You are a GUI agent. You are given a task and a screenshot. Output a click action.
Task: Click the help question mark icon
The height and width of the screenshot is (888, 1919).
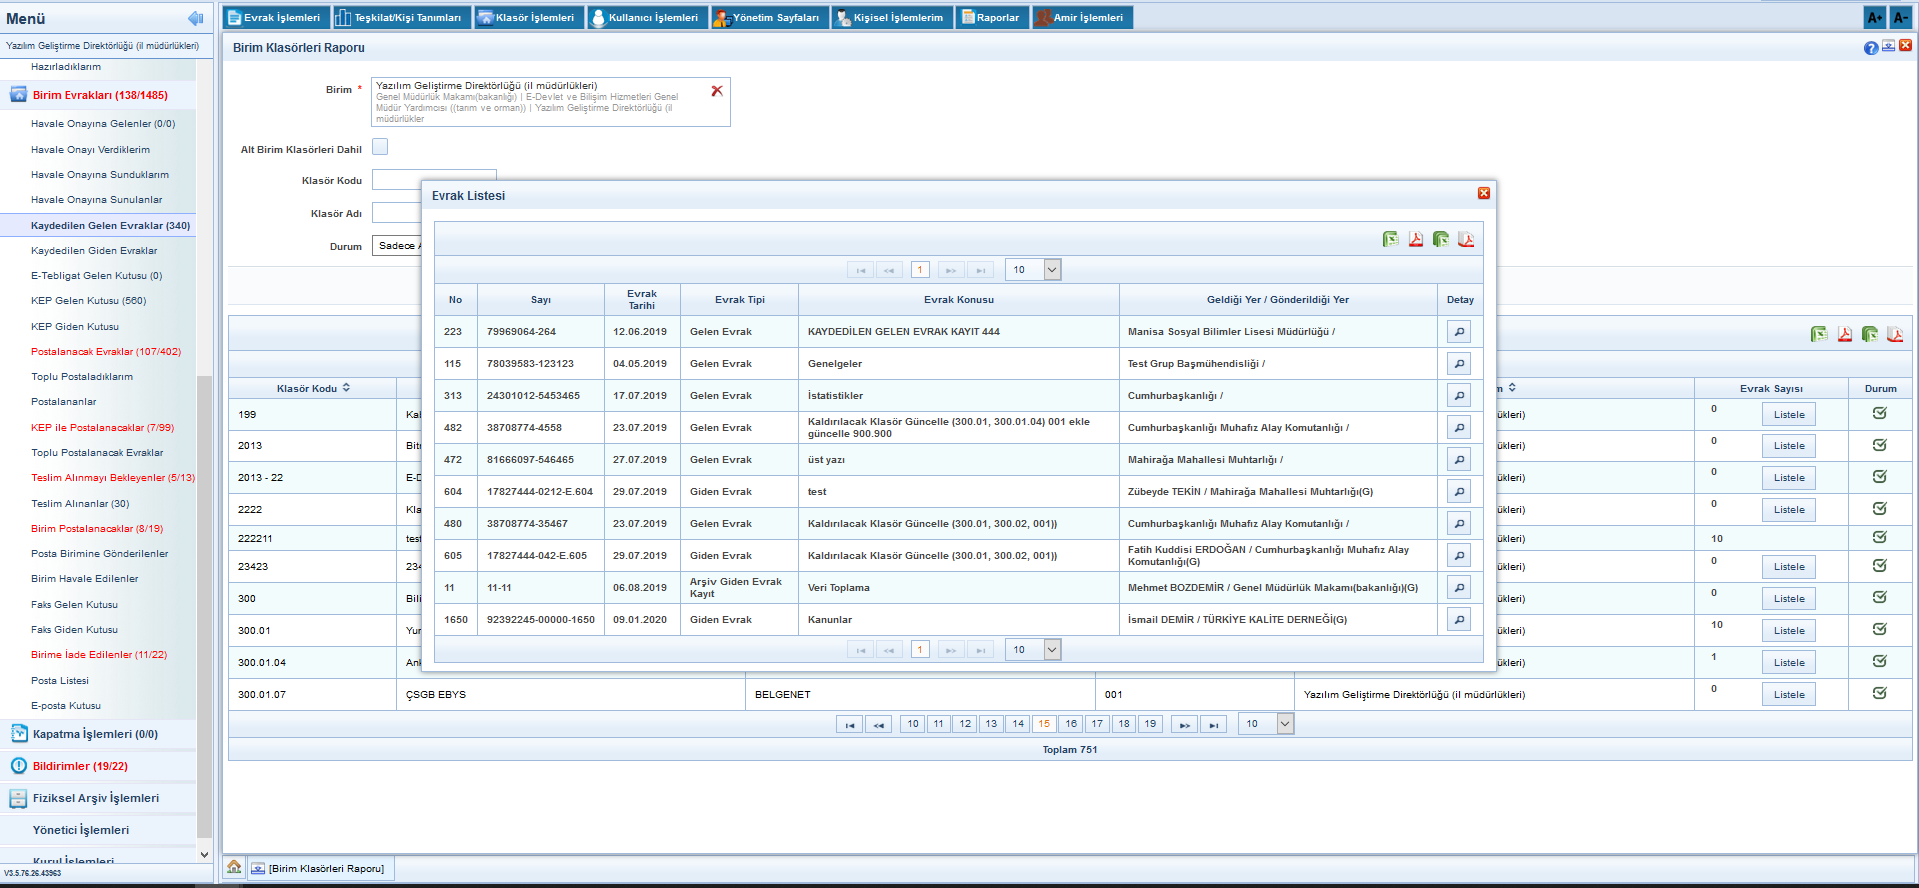click(x=1870, y=48)
